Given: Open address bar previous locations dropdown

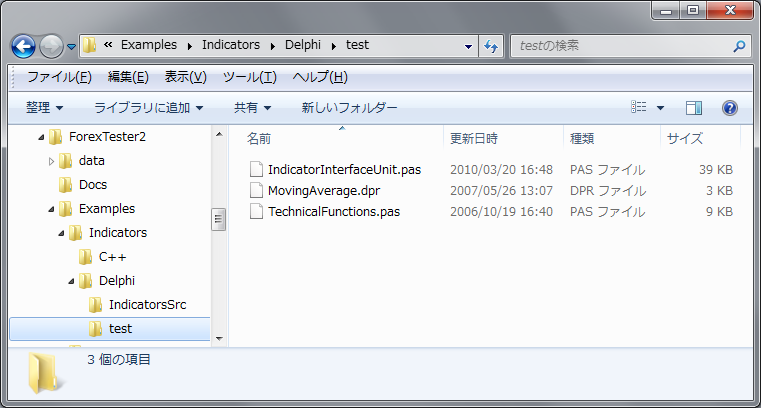Looking at the screenshot, I should (468, 47).
